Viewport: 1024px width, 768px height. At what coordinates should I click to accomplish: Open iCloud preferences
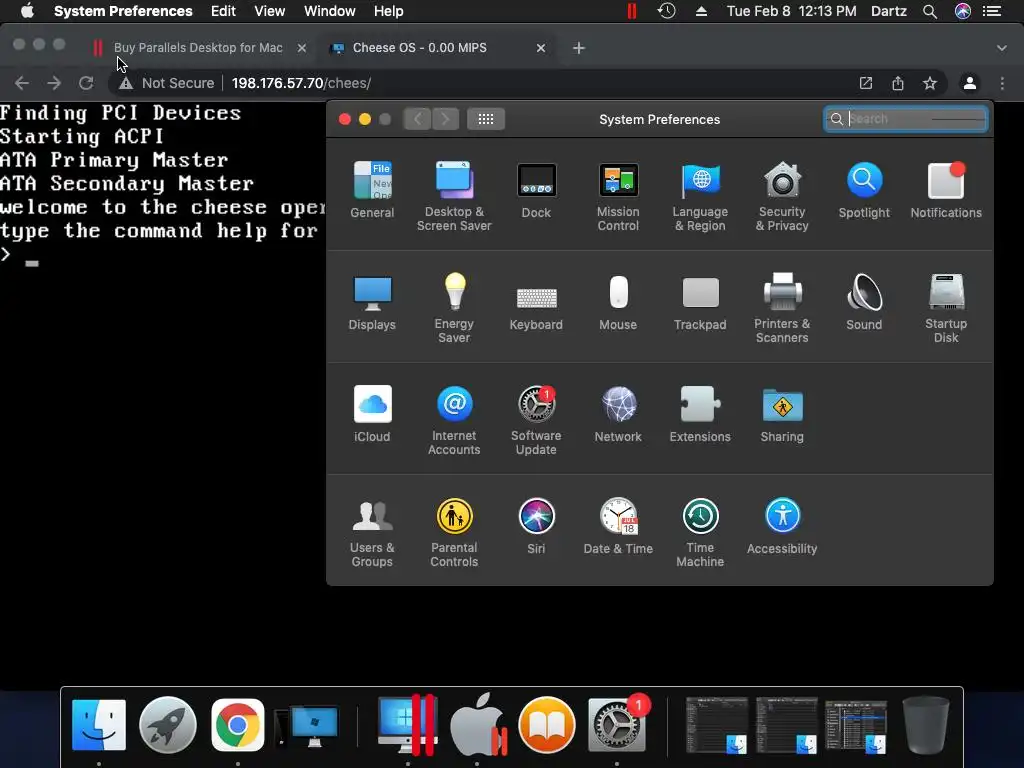[x=372, y=414]
